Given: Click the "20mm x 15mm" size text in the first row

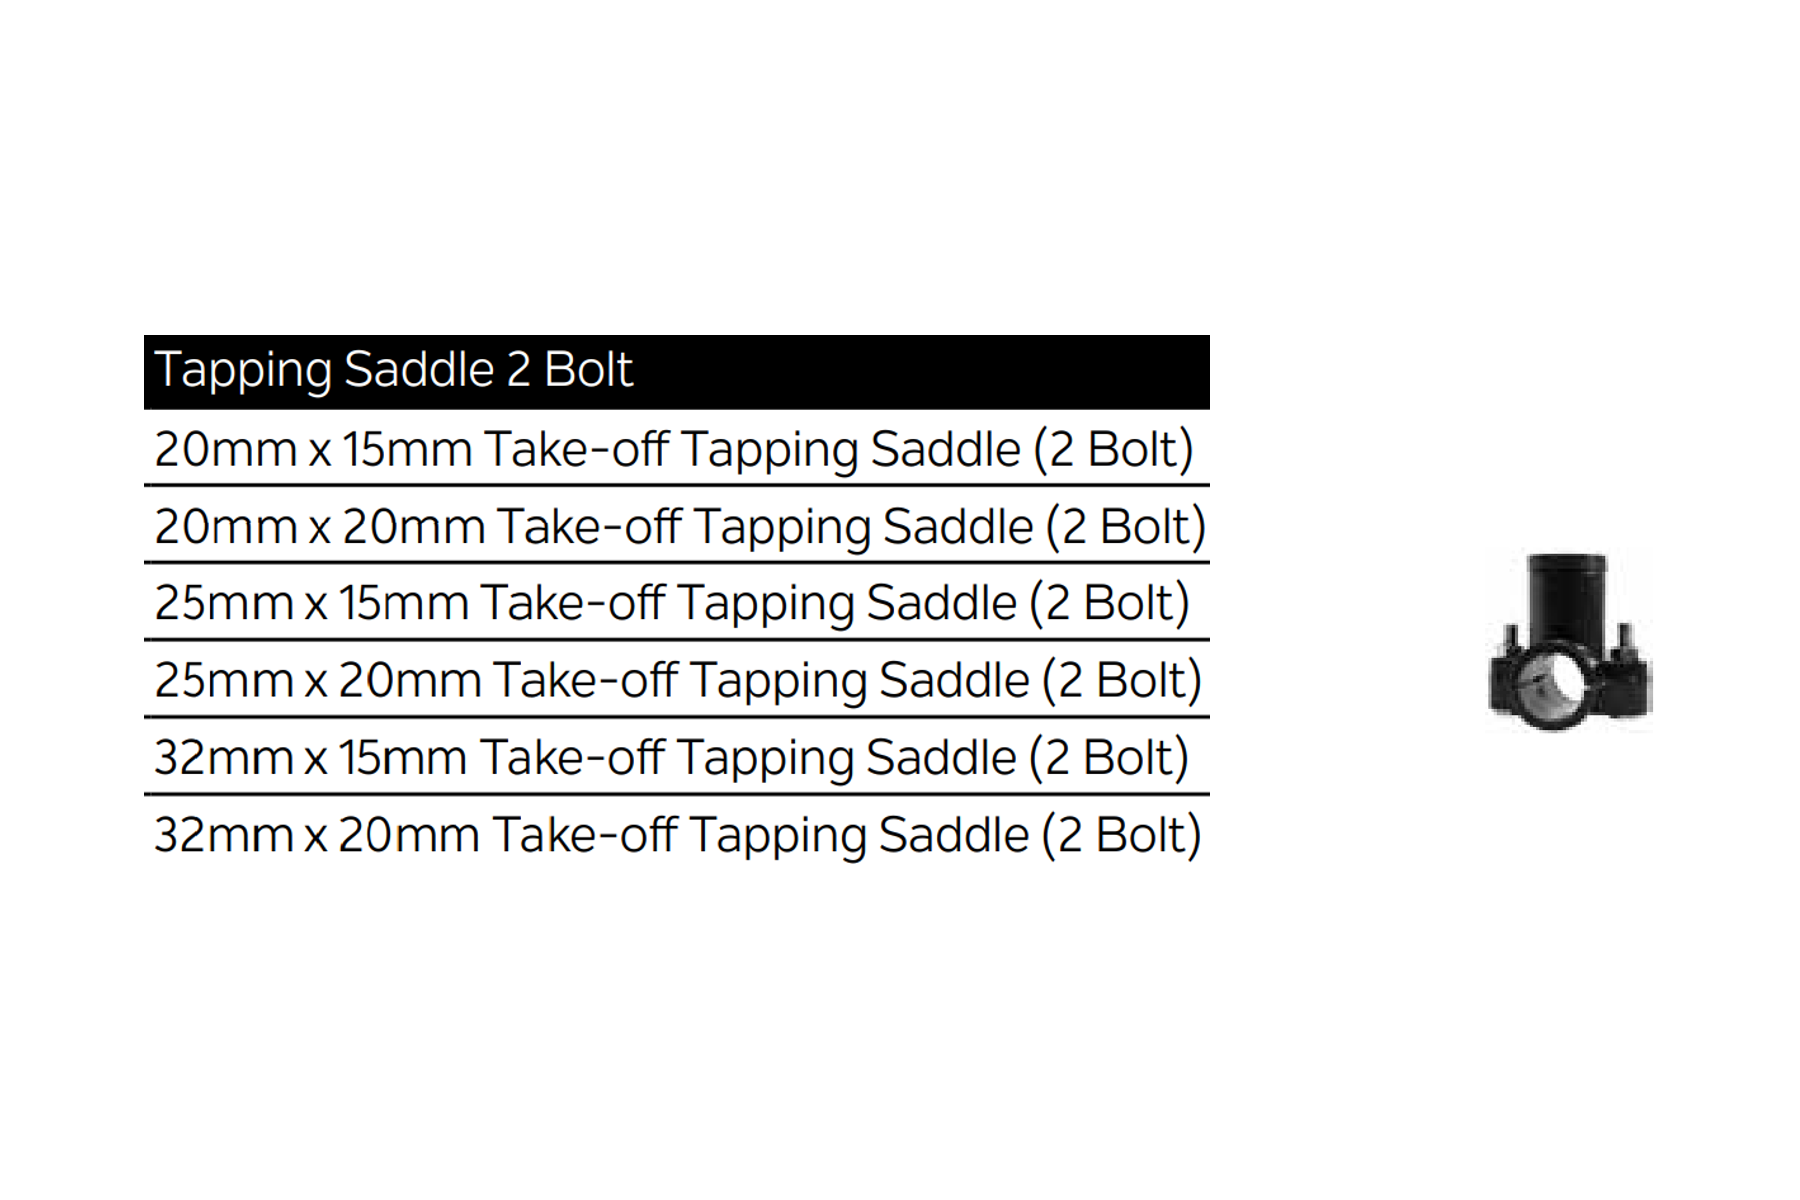Looking at the screenshot, I should point(313,449).
